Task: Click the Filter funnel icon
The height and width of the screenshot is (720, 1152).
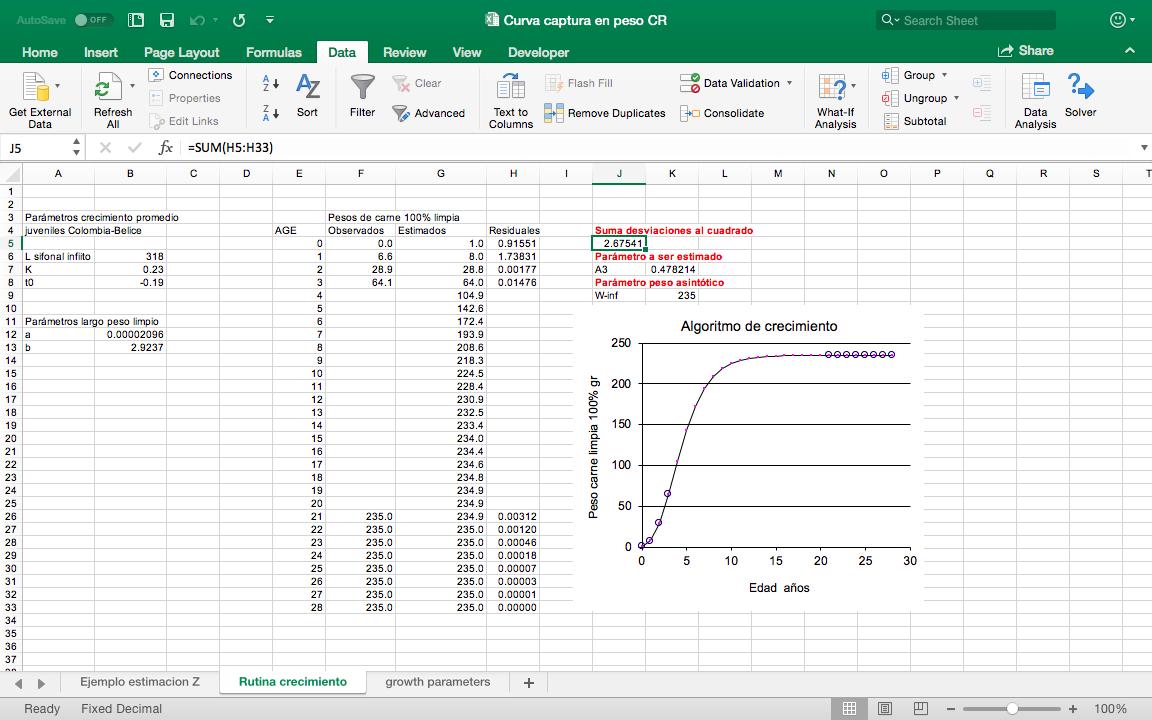Action: coord(362,88)
